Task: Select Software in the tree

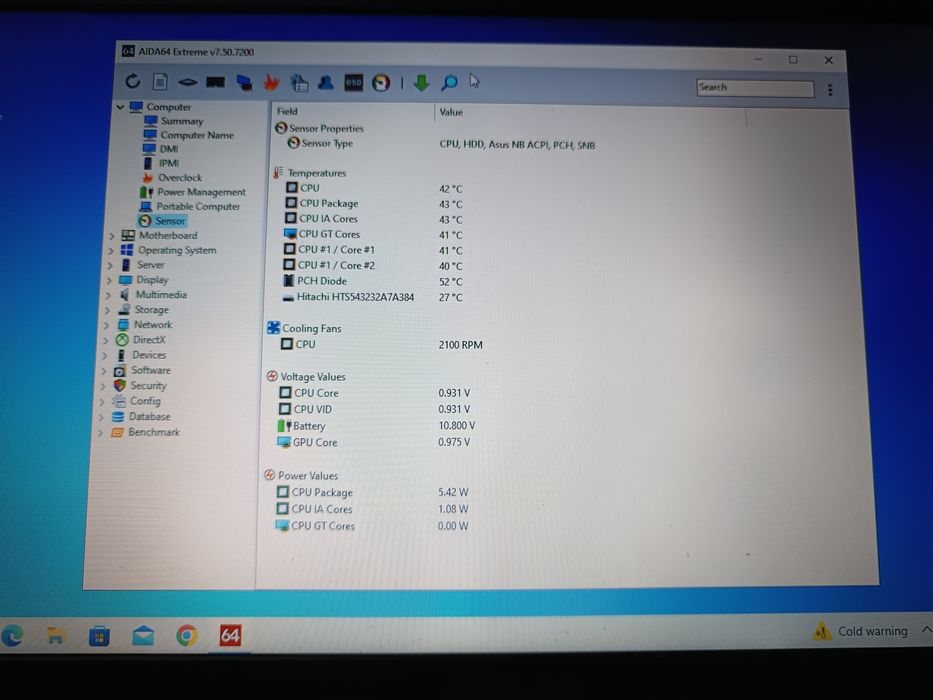Action: pos(142,370)
